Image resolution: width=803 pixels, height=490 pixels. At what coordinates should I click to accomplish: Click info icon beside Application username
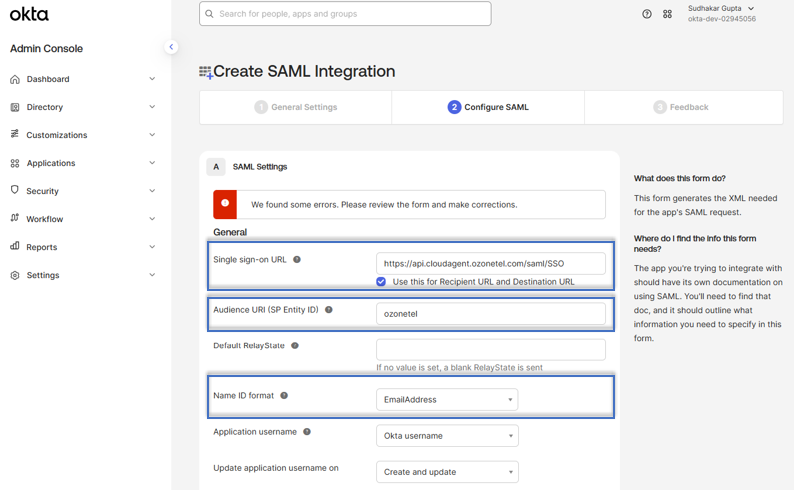(x=307, y=432)
